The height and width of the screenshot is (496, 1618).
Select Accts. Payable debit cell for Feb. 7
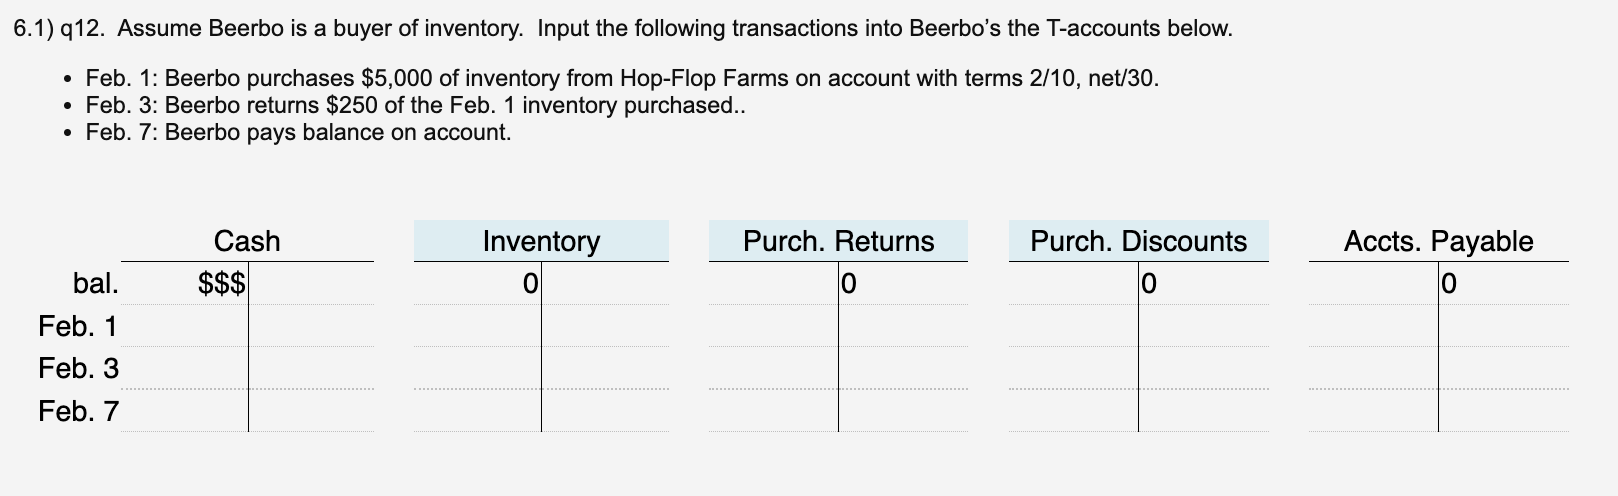(x=1374, y=411)
